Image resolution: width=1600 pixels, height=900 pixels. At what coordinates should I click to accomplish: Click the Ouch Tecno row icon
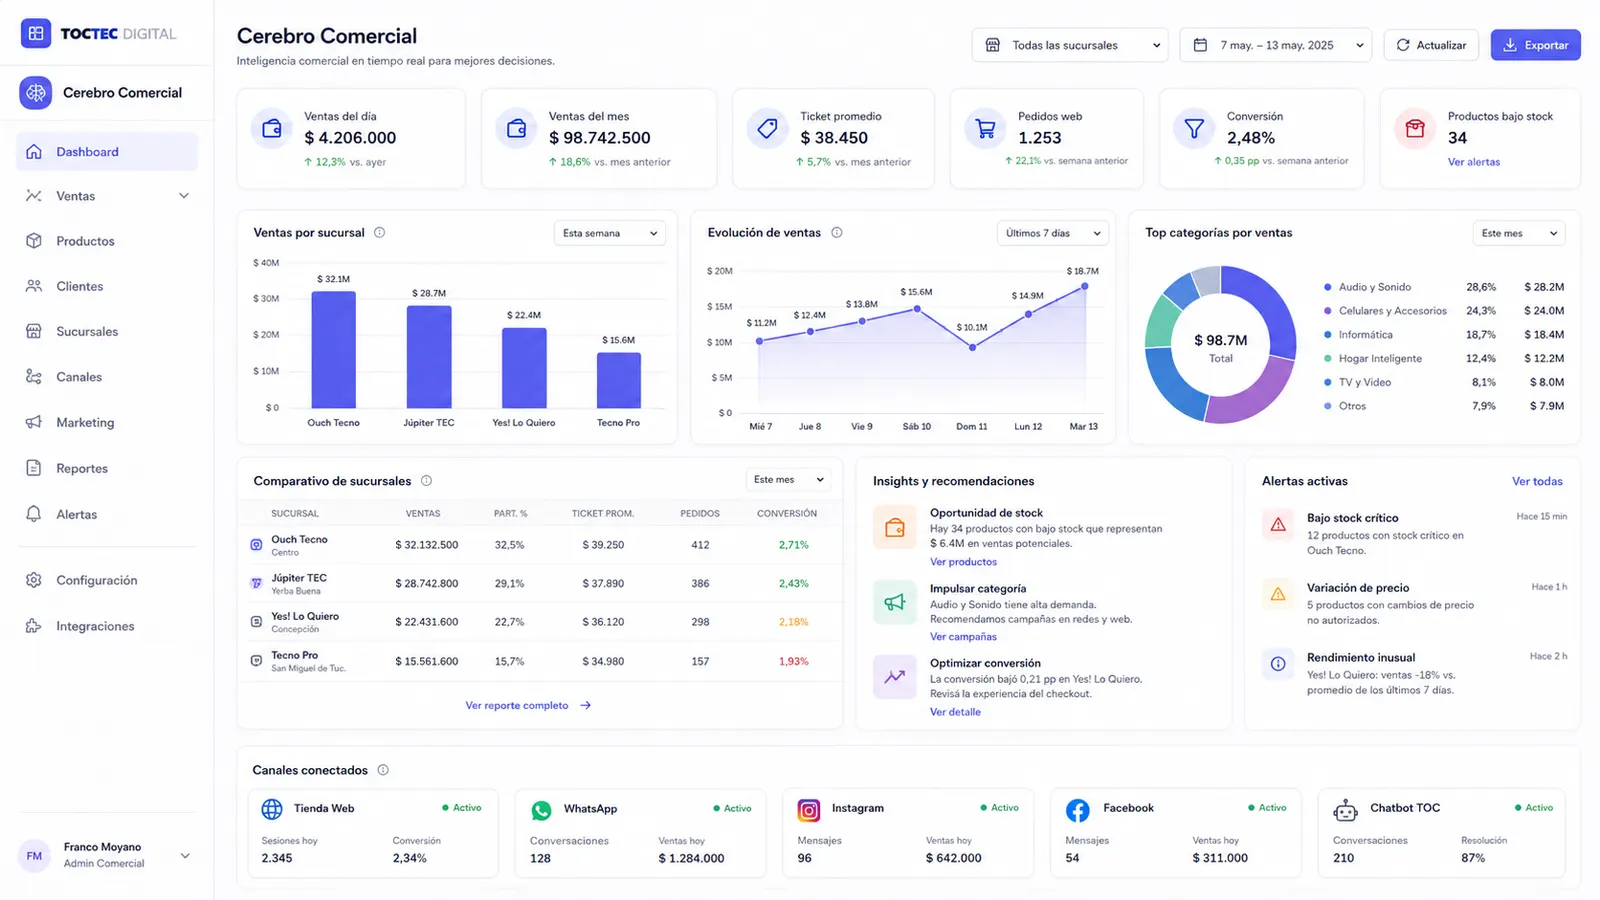(256, 545)
